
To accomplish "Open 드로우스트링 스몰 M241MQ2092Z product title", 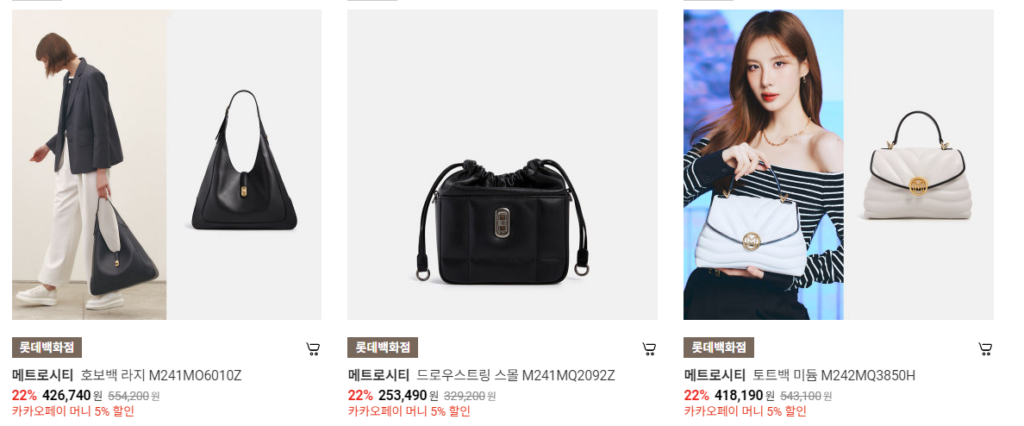I will click(x=516, y=376).
